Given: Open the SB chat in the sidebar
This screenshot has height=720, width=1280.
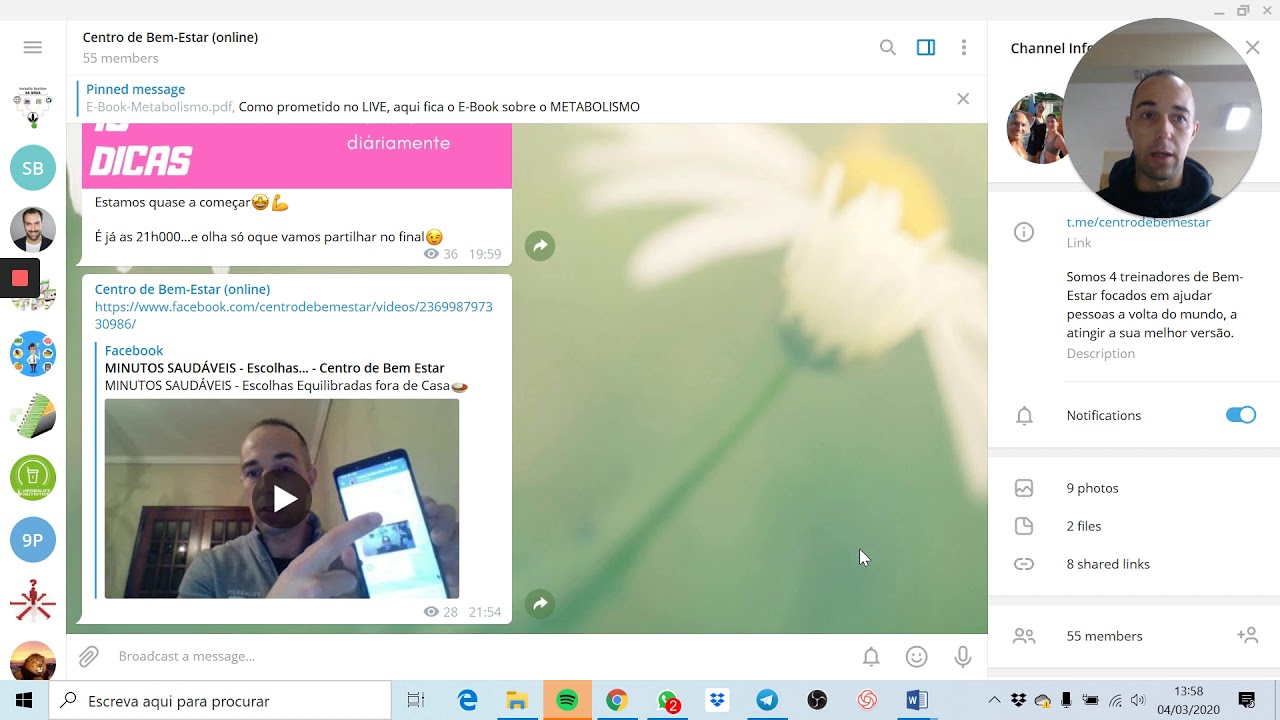Looking at the screenshot, I should pyautogui.click(x=33, y=168).
